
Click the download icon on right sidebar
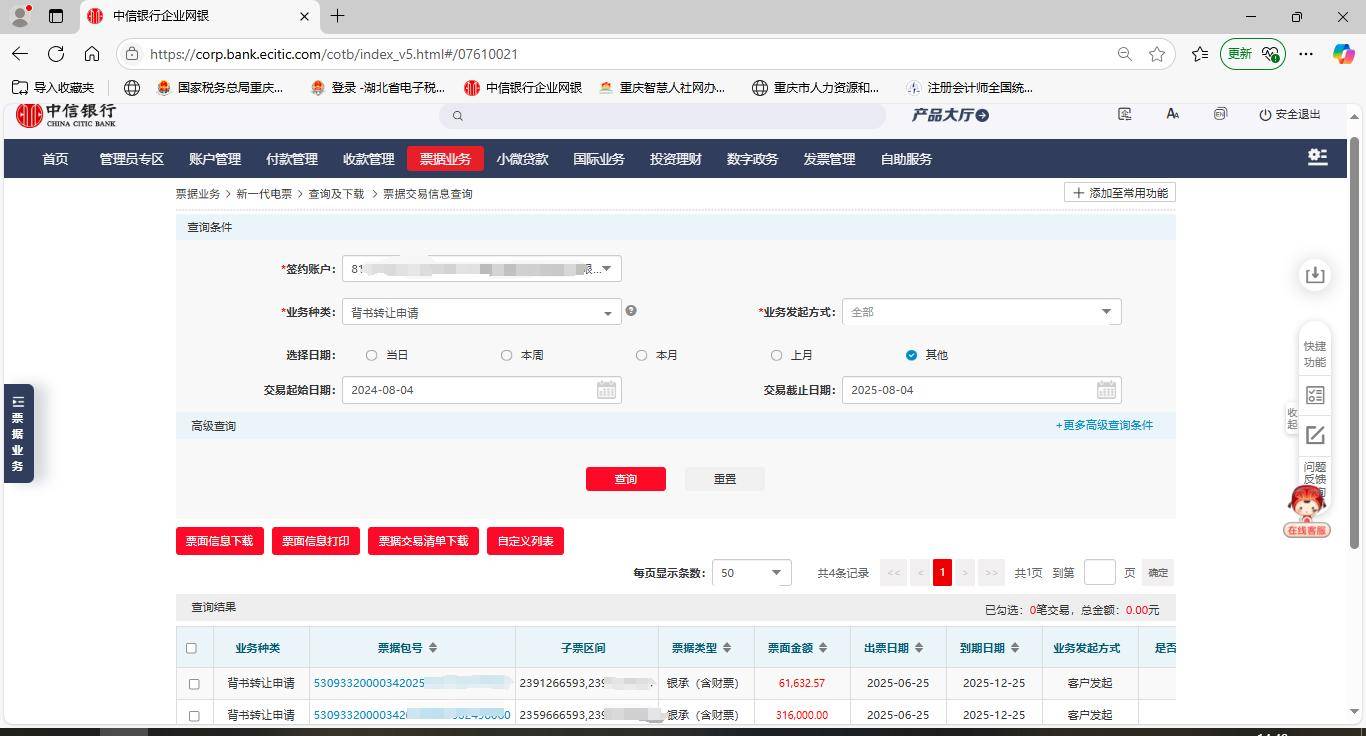tap(1315, 275)
